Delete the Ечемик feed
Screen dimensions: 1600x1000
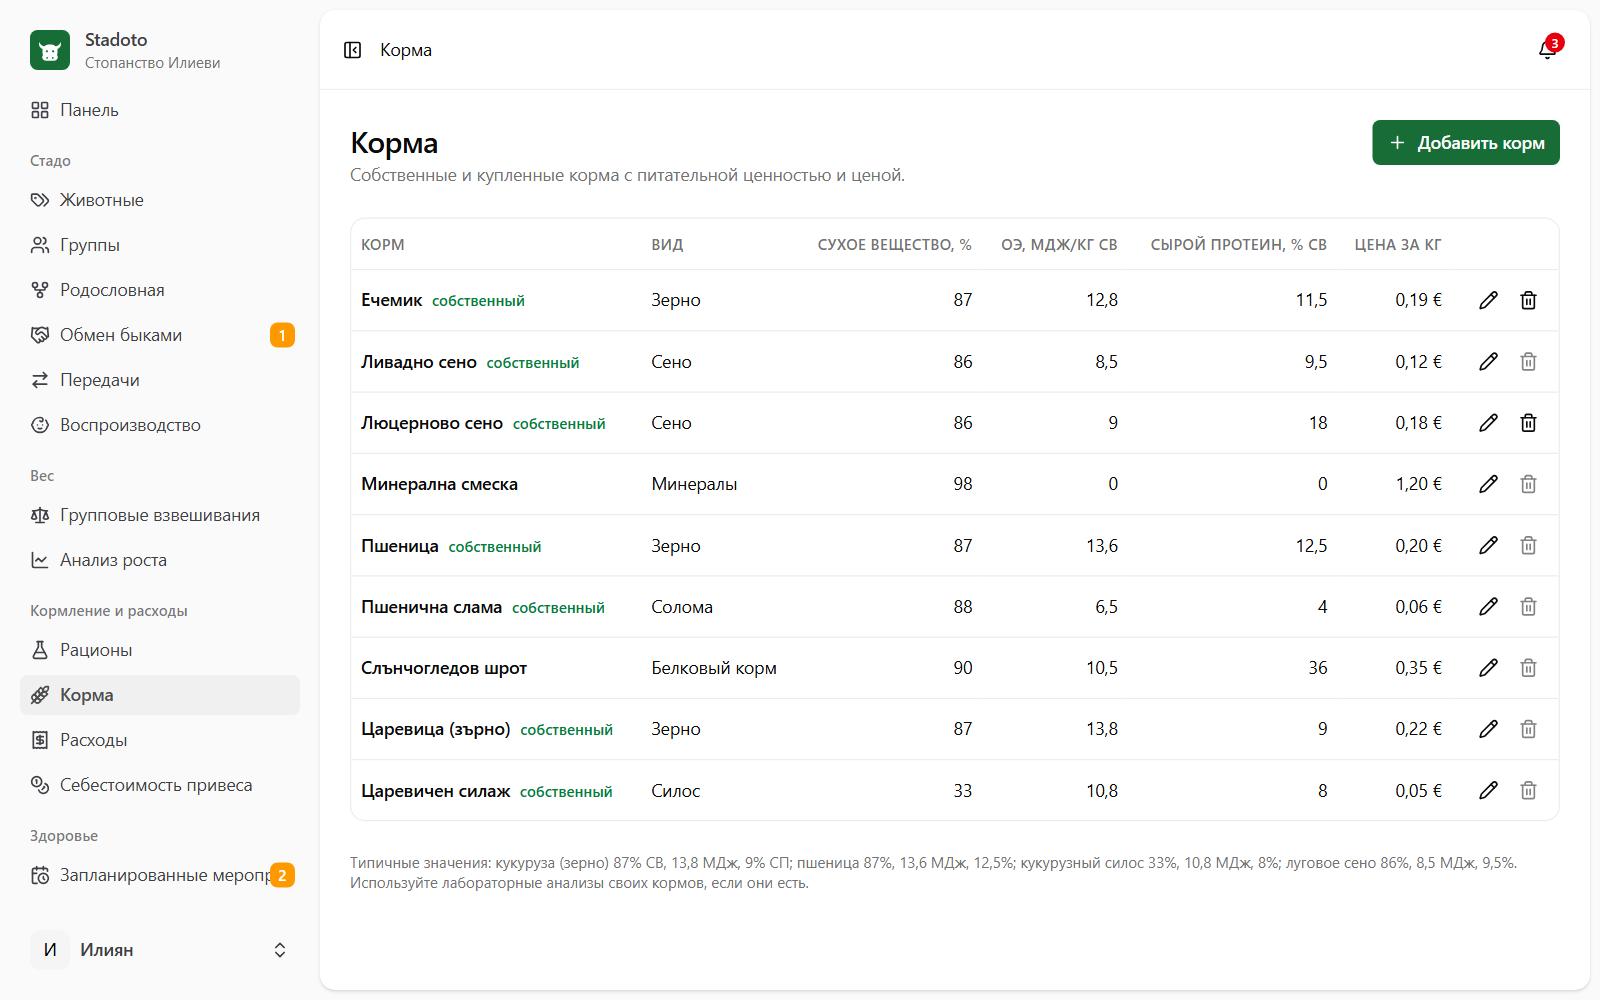pos(1528,300)
